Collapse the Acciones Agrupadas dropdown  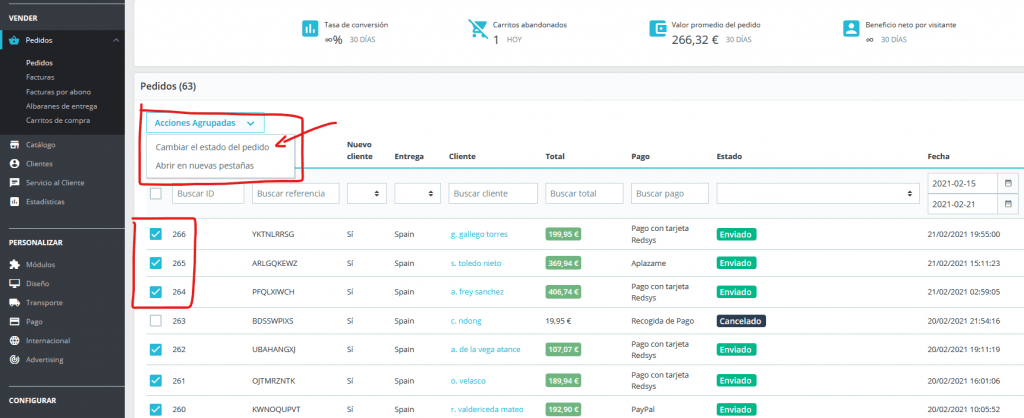(x=205, y=123)
